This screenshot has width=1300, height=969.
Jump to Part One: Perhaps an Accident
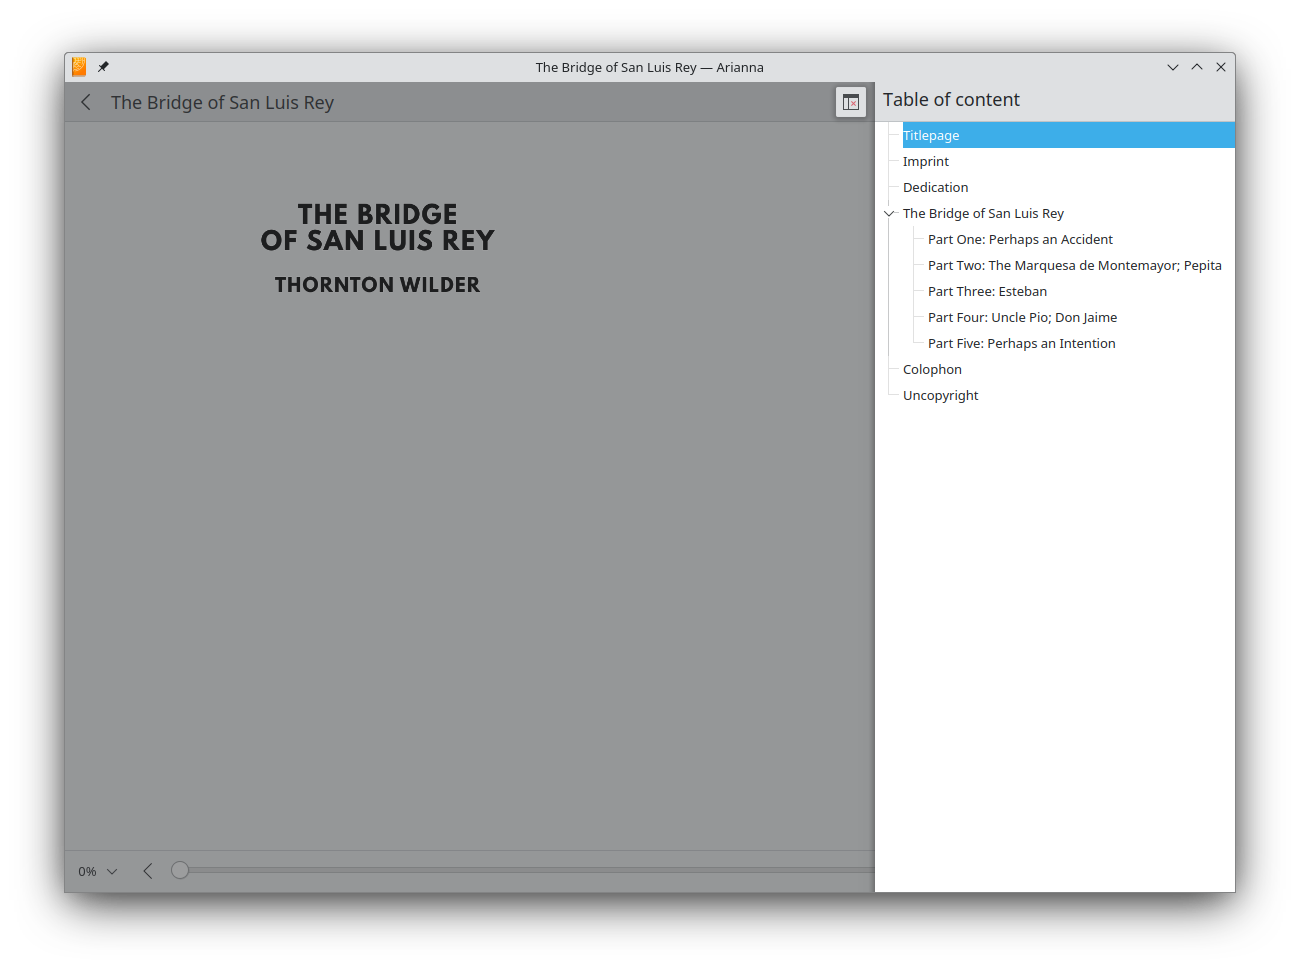point(1020,239)
